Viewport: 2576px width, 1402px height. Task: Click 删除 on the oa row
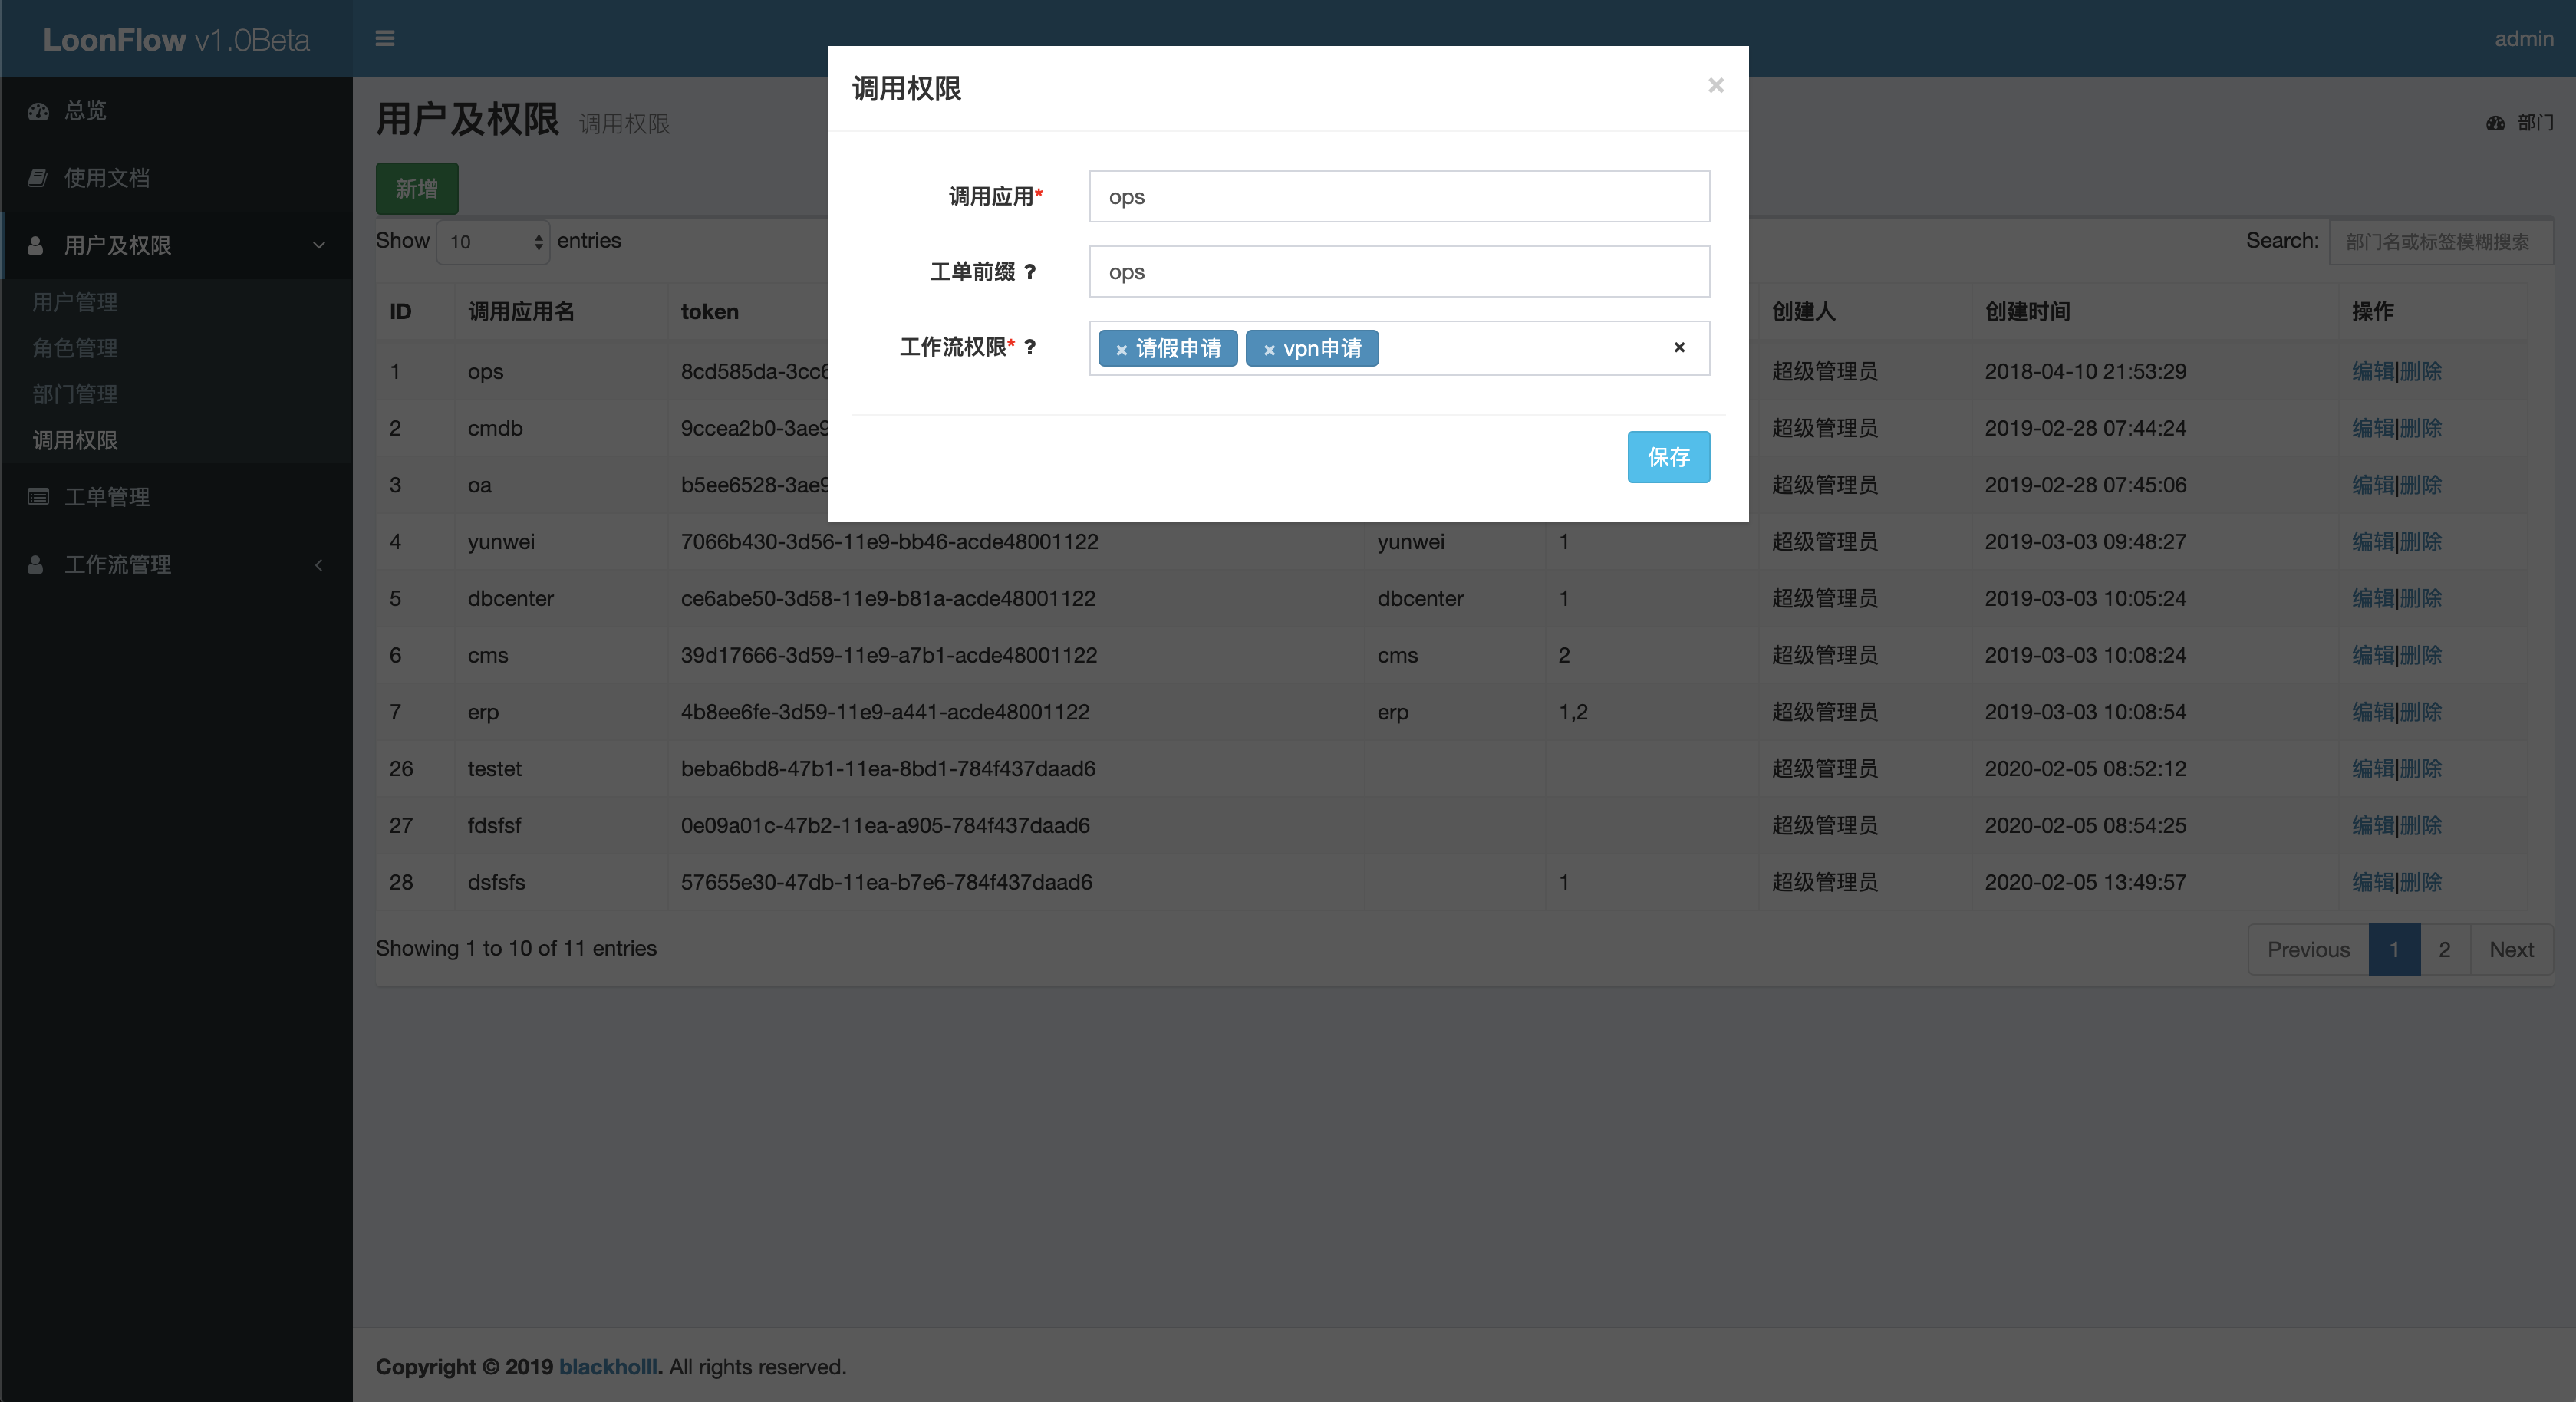pos(2420,485)
